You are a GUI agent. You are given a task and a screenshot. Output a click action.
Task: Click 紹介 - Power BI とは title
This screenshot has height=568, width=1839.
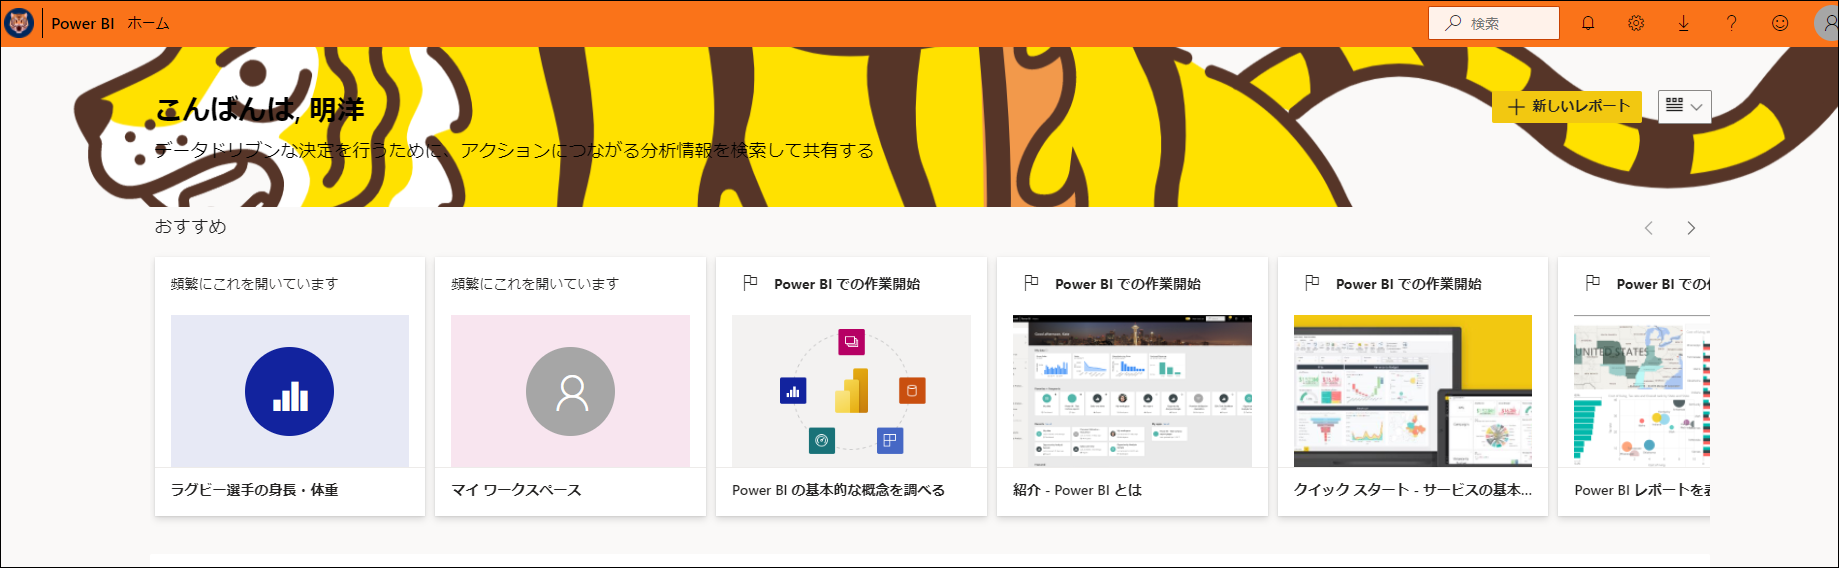1077,490
